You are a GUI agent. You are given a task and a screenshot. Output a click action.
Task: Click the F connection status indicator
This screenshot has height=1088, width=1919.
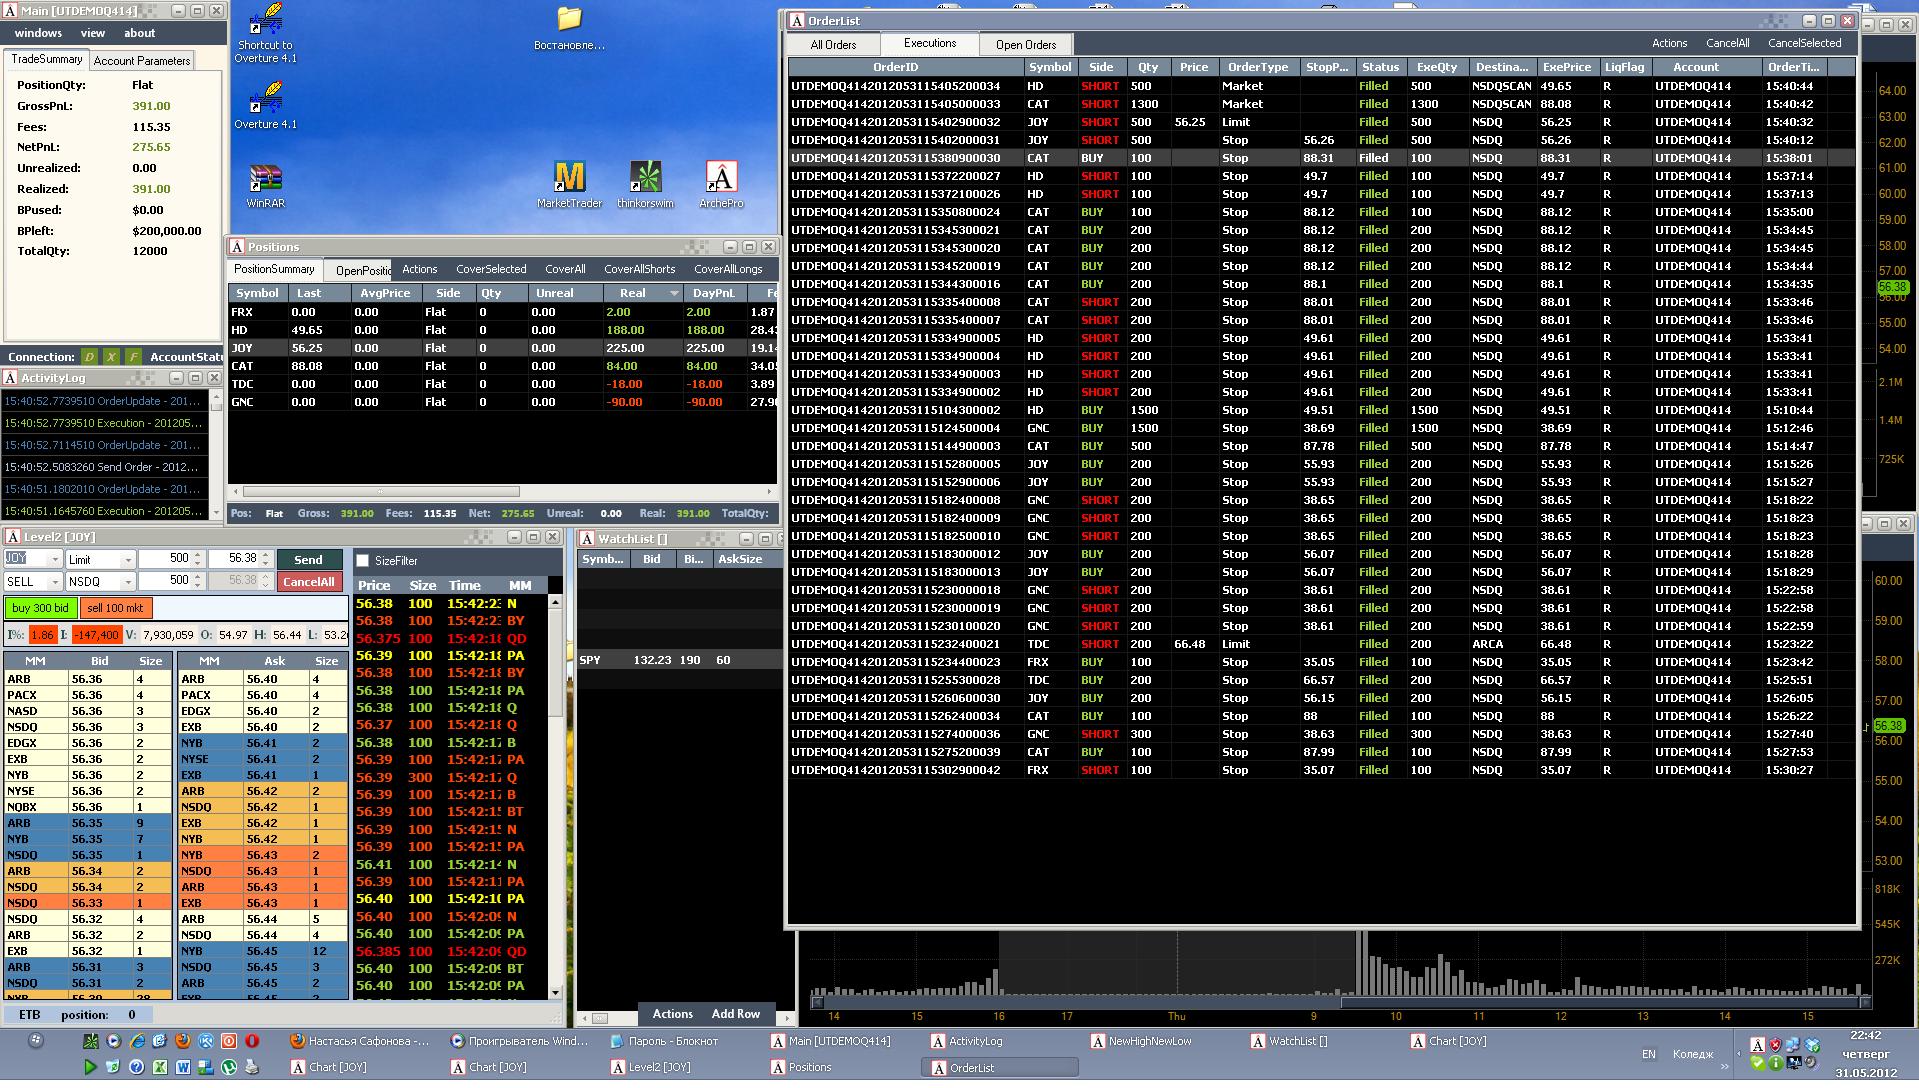click(x=133, y=357)
